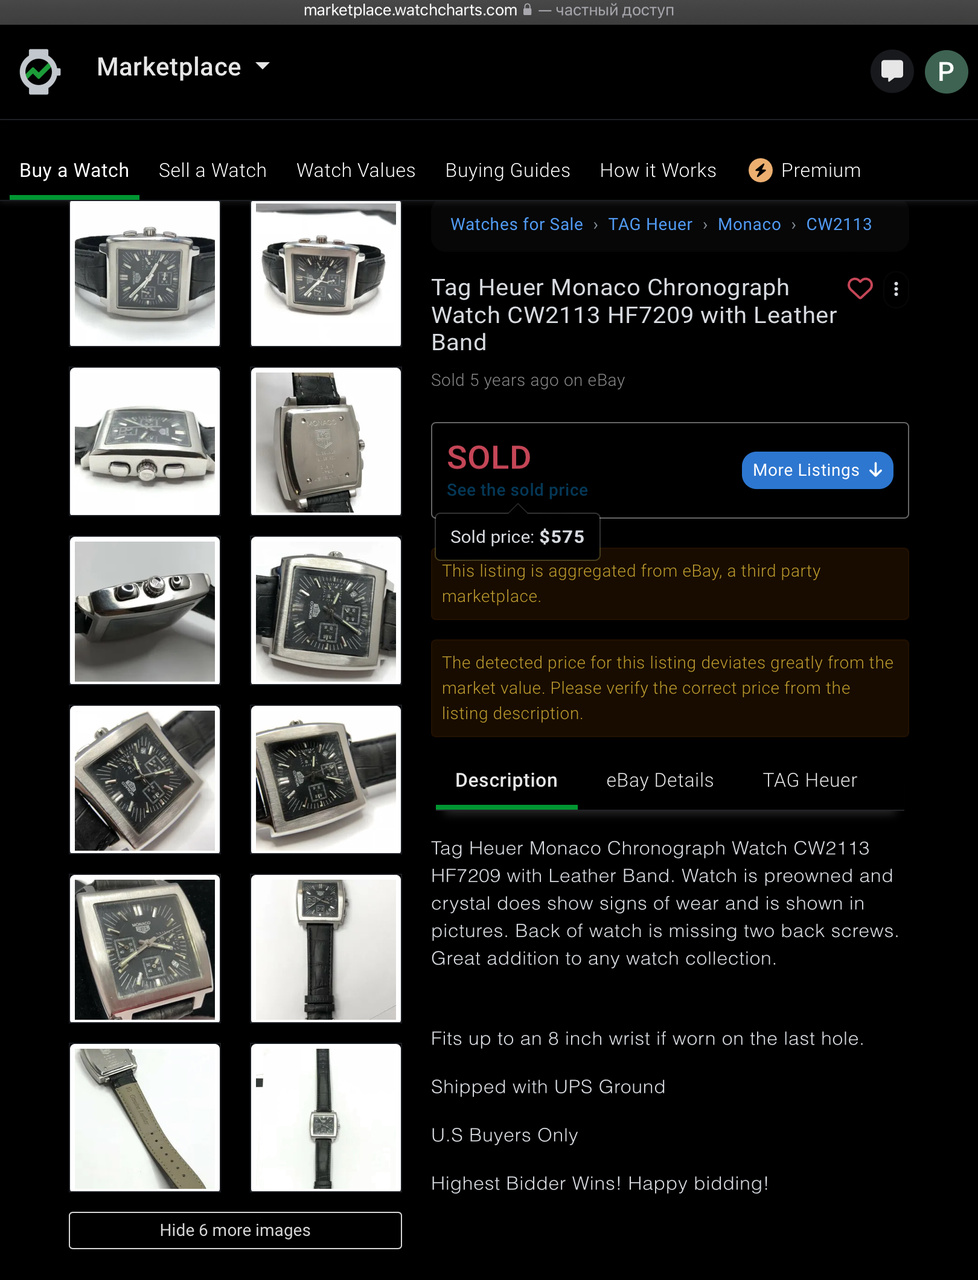
Task: Open the three-dot listing options menu
Action: 896,289
